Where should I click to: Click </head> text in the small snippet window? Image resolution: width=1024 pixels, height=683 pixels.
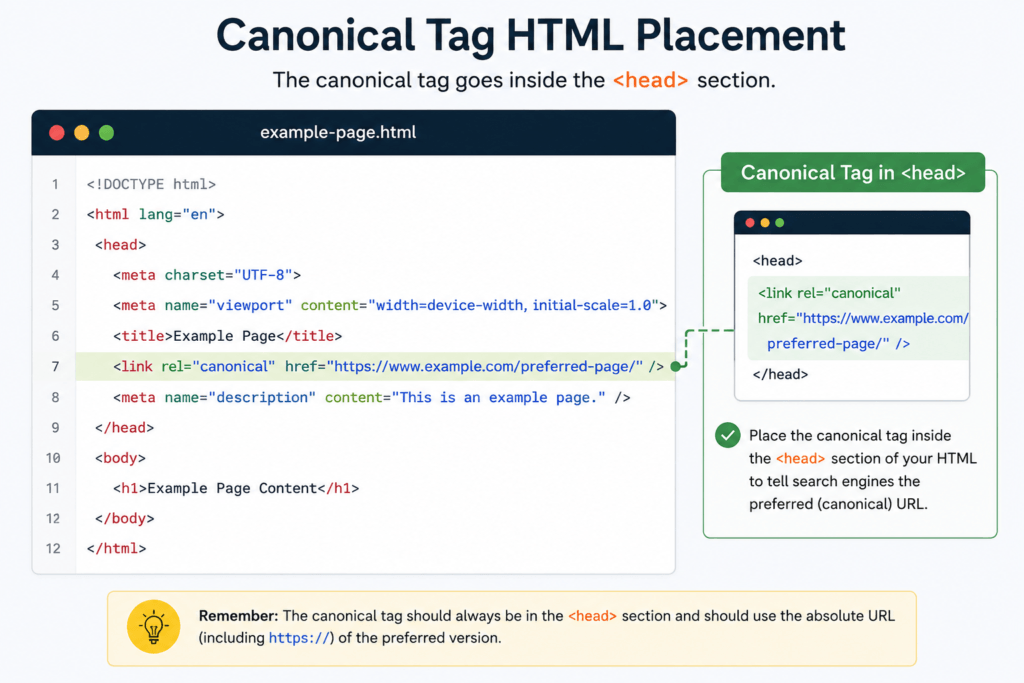tap(780, 374)
